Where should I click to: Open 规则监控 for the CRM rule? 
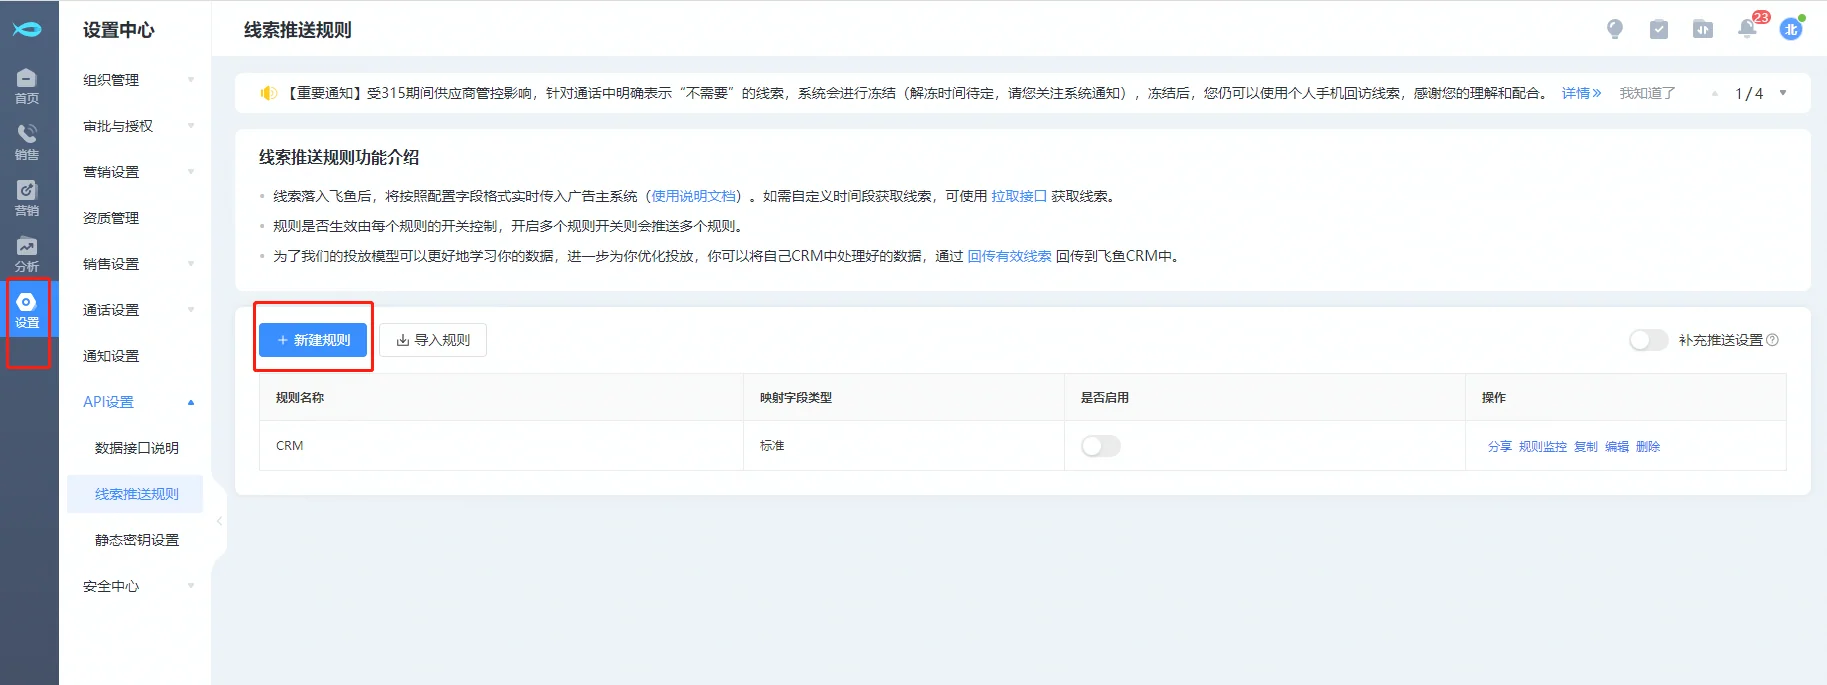(1543, 447)
